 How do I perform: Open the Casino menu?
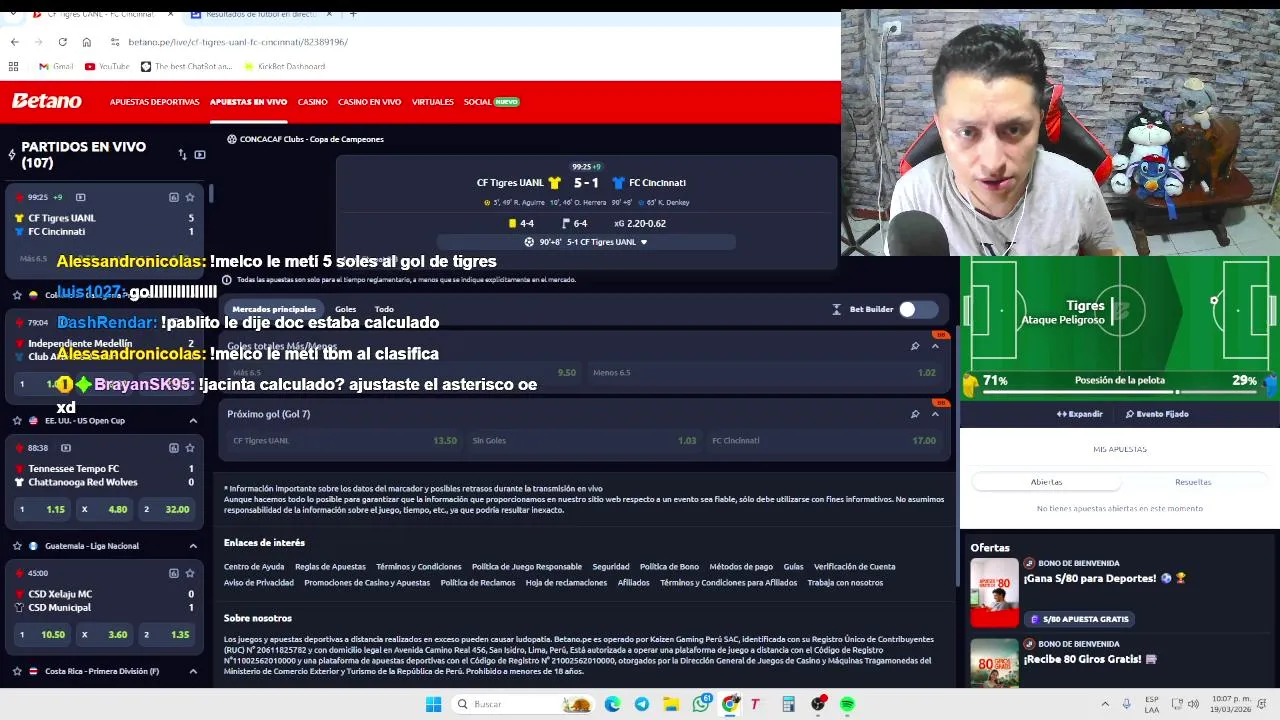[x=312, y=102]
